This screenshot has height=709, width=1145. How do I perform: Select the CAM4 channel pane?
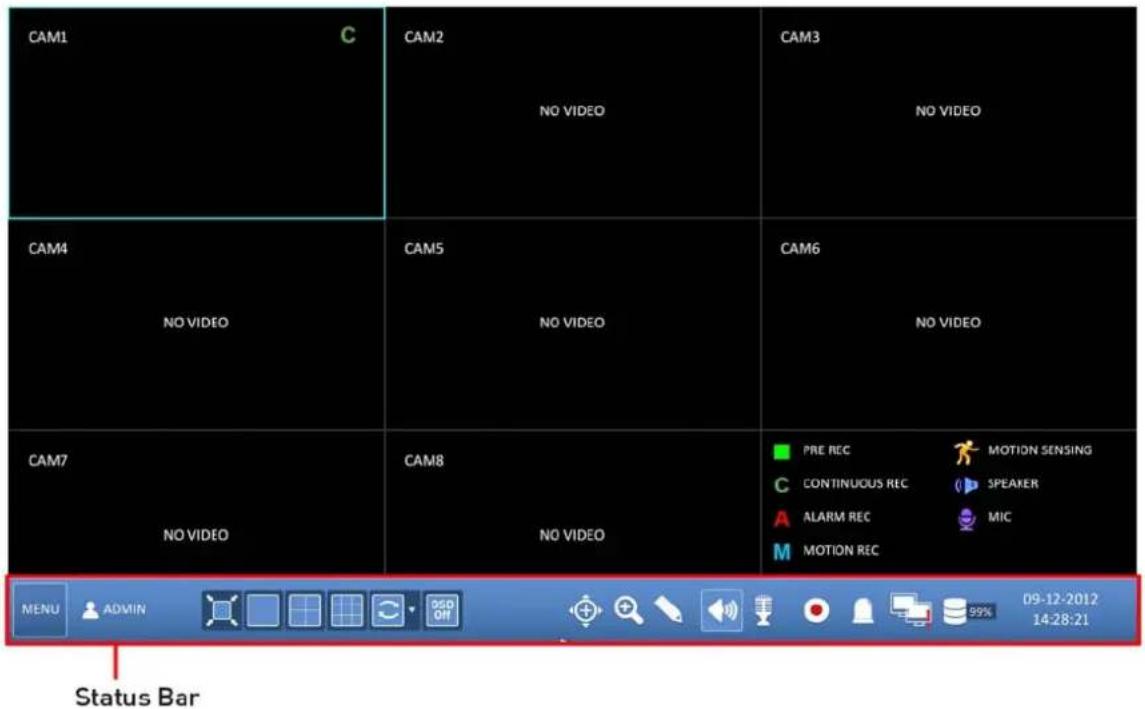coord(196,324)
